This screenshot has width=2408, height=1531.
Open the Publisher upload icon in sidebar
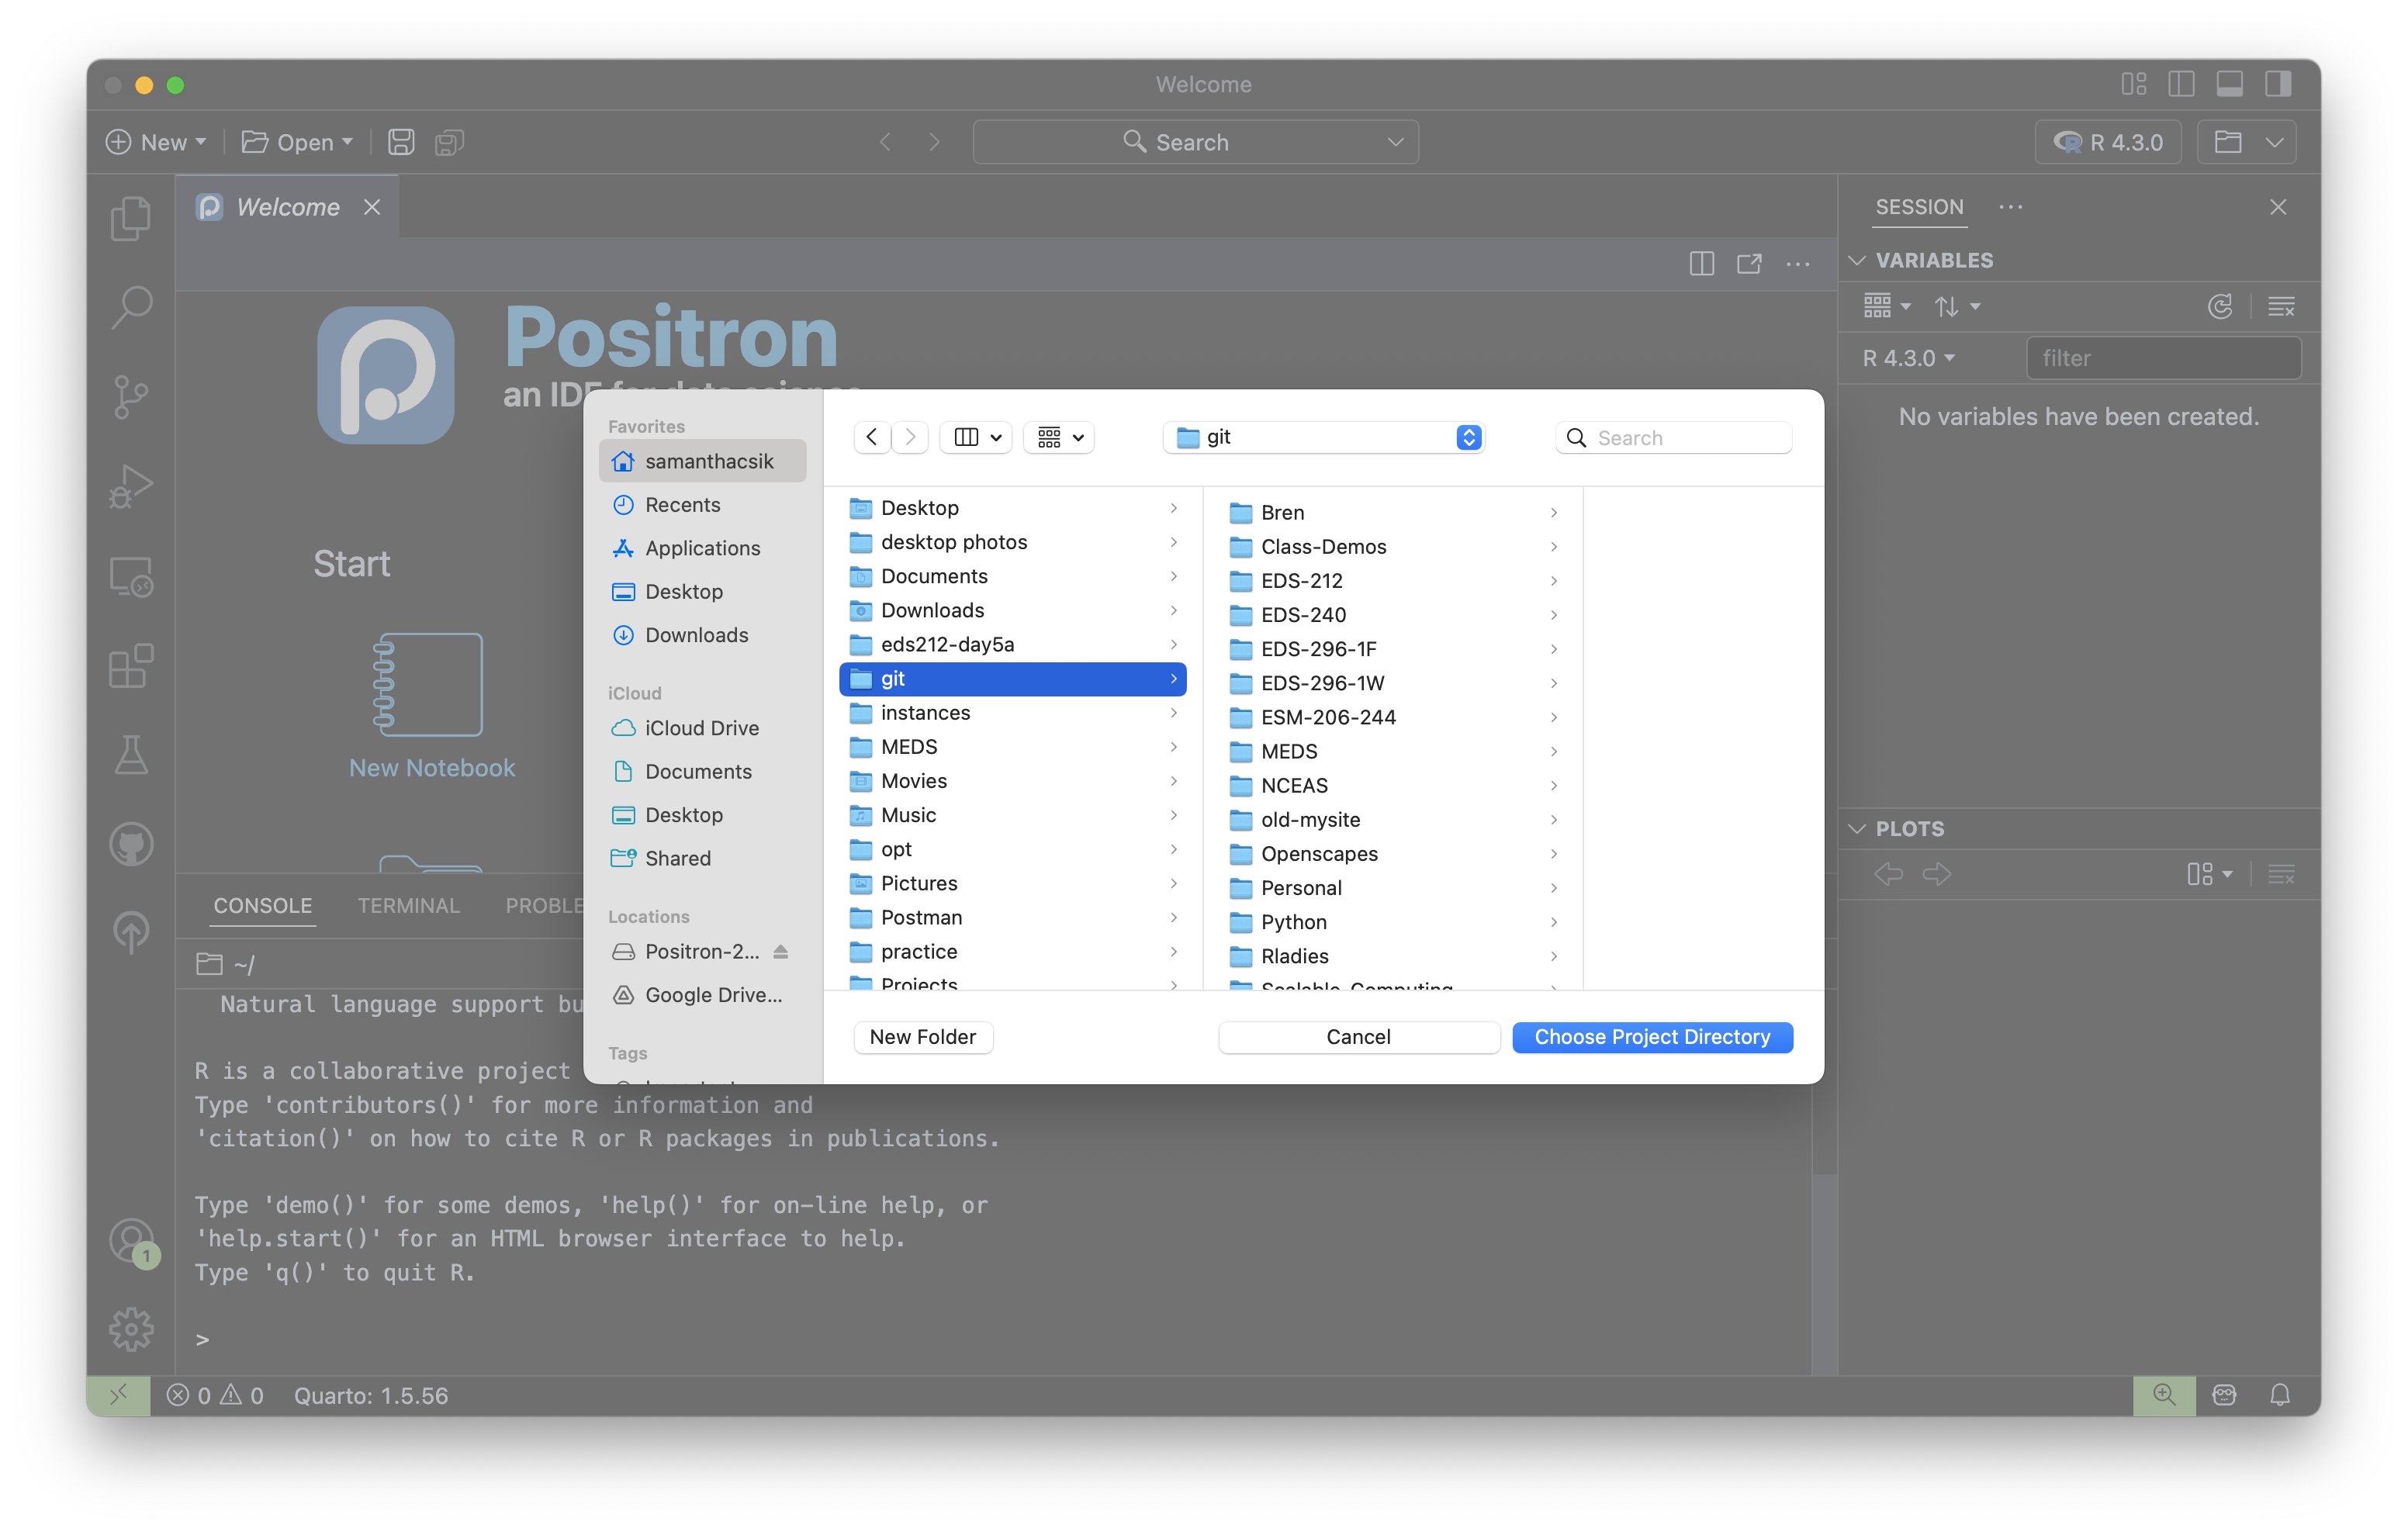(x=131, y=933)
